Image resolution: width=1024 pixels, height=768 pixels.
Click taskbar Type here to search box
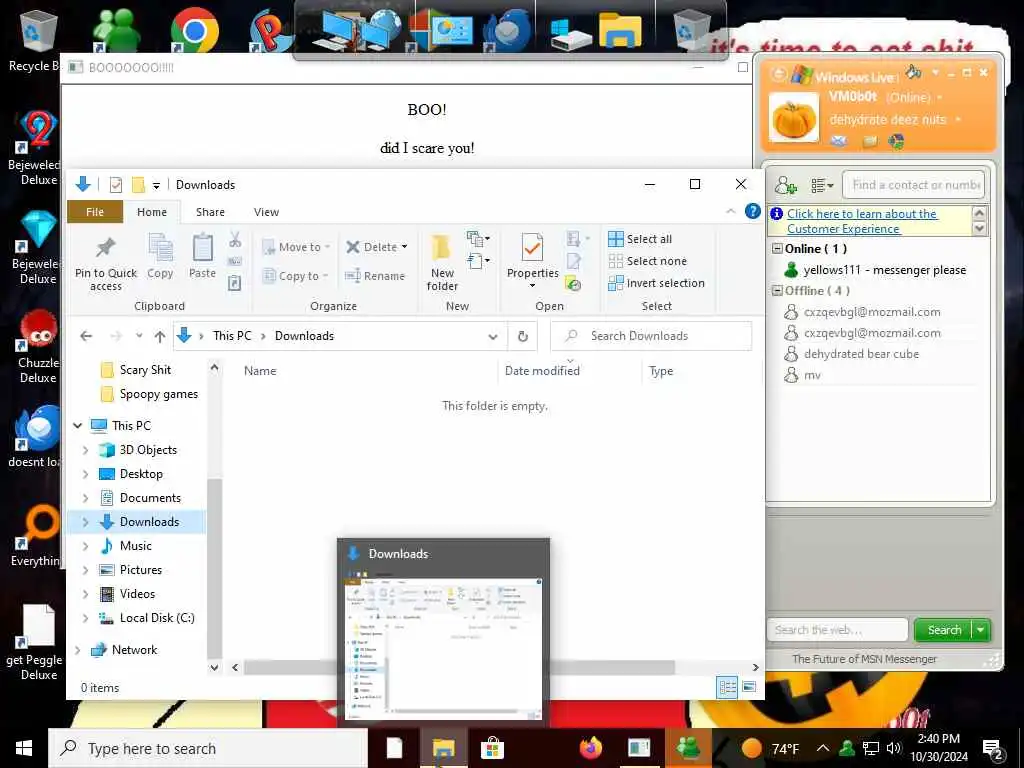[x=208, y=748]
